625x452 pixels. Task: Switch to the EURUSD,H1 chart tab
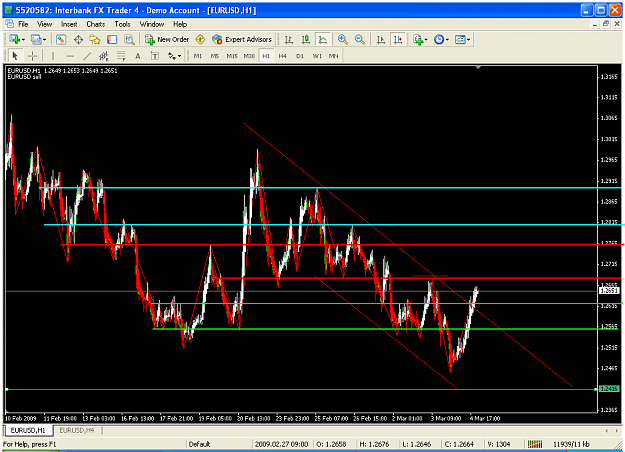[28, 430]
